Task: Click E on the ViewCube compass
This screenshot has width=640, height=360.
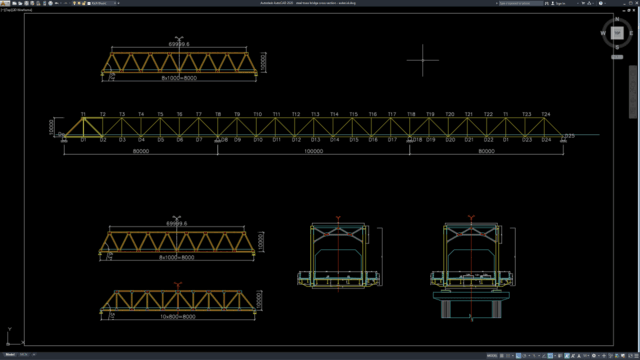Action: [x=631, y=33]
